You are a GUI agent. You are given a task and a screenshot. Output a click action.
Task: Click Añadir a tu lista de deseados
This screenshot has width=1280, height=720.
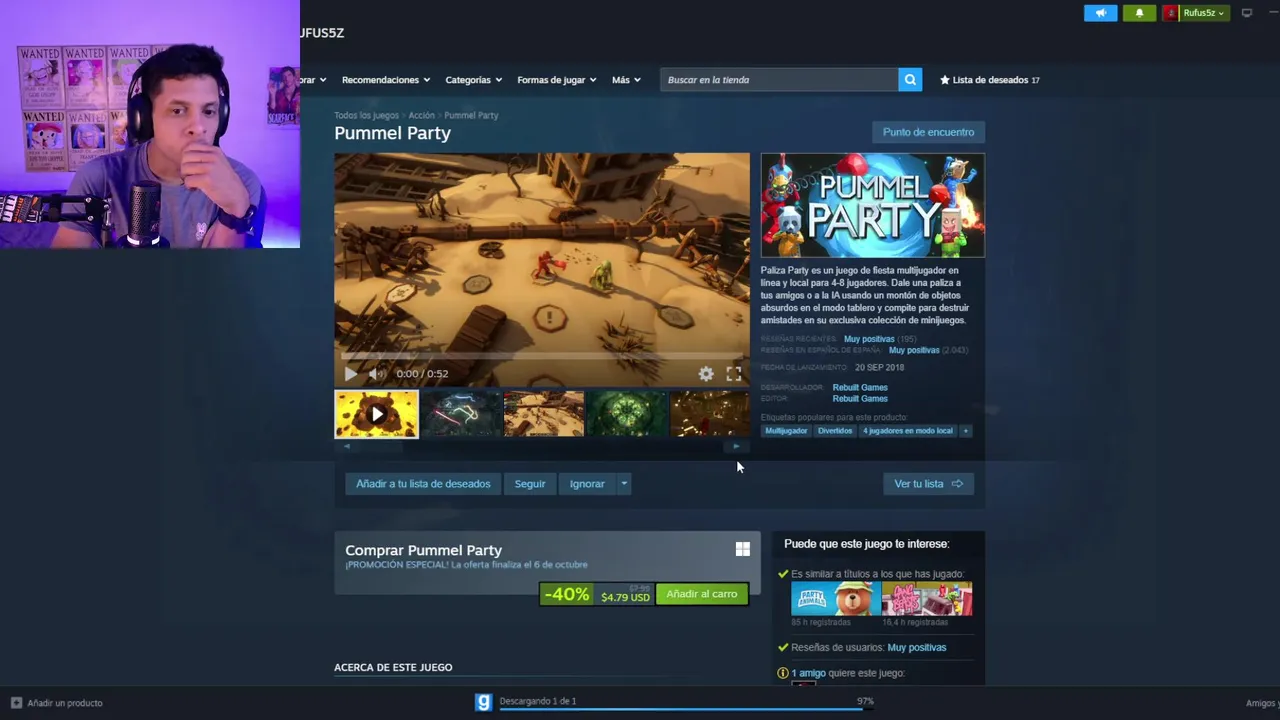pos(423,484)
